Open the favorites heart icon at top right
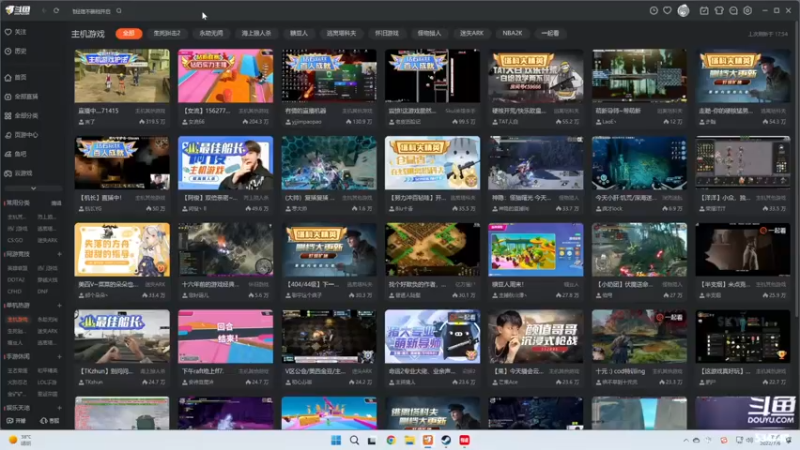This screenshot has height=450, width=800. (667, 11)
